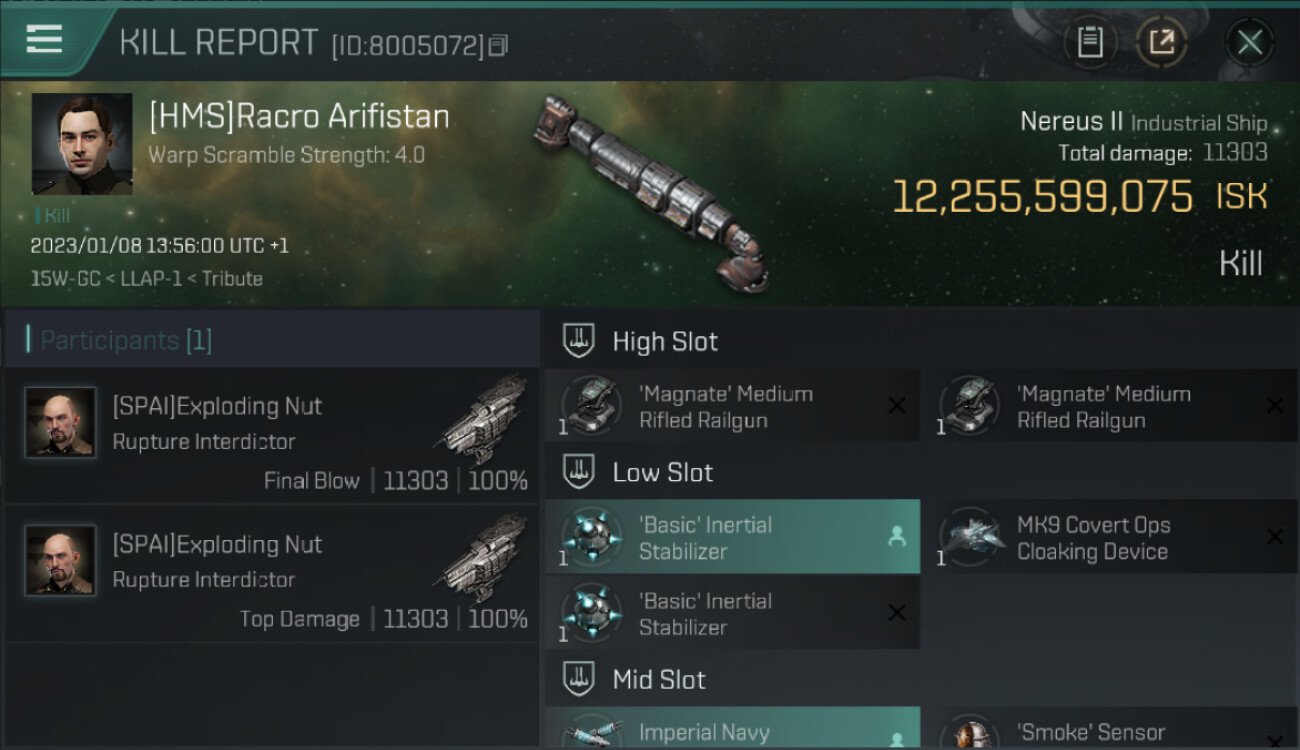Select first 'Magnate' Medium Rifled Railgun
This screenshot has width=1300, height=750.
[x=732, y=406]
